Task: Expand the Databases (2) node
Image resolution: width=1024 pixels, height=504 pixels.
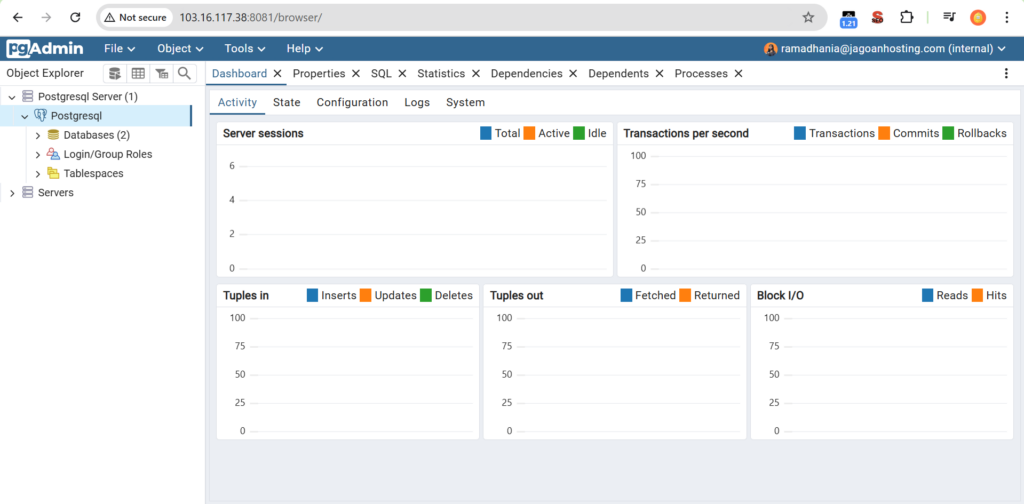Action: [38, 135]
